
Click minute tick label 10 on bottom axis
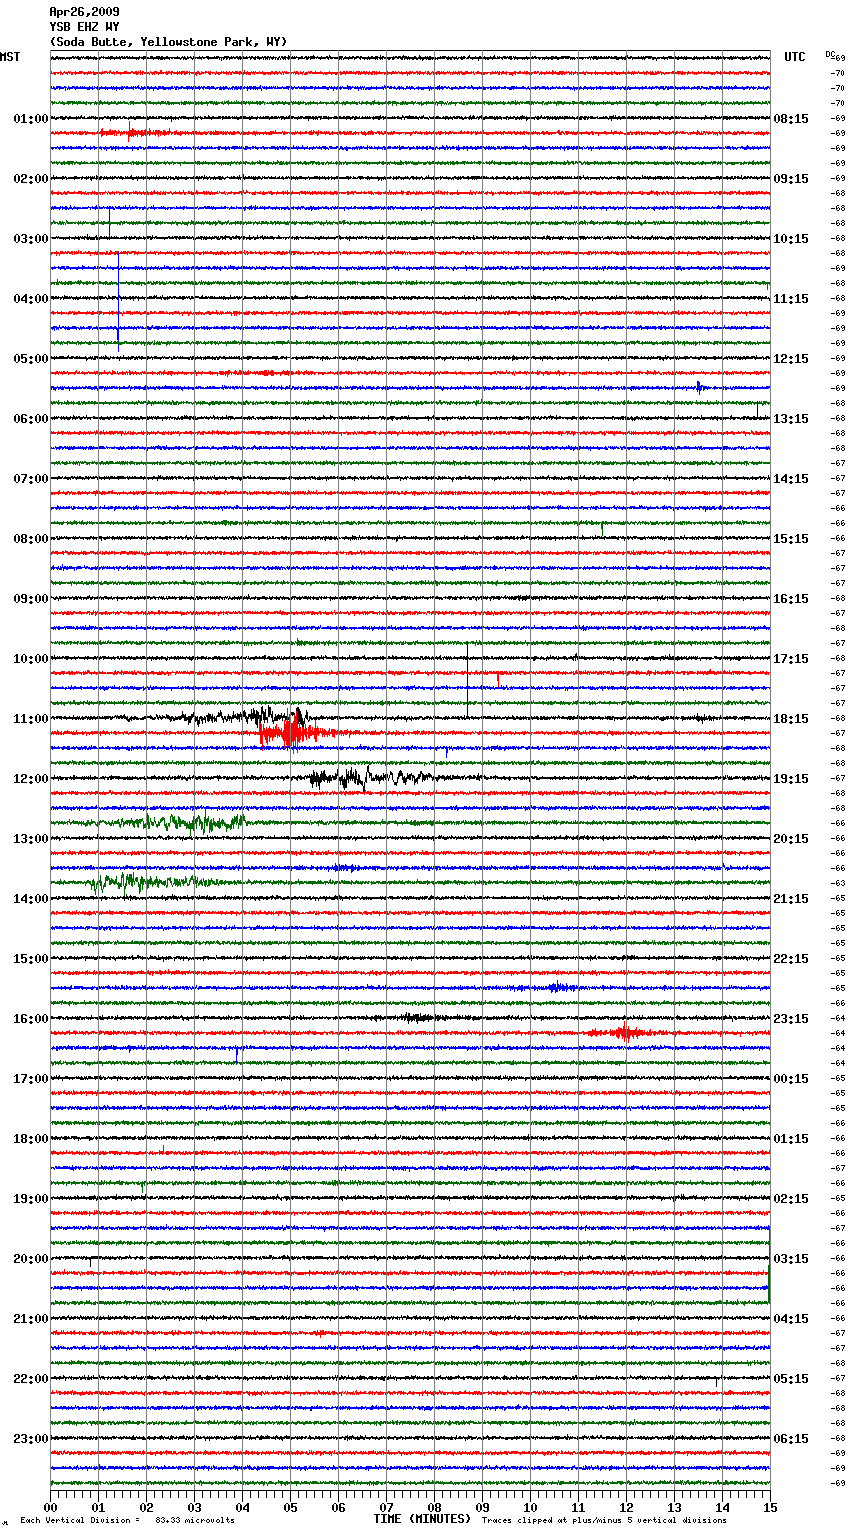point(530,1507)
